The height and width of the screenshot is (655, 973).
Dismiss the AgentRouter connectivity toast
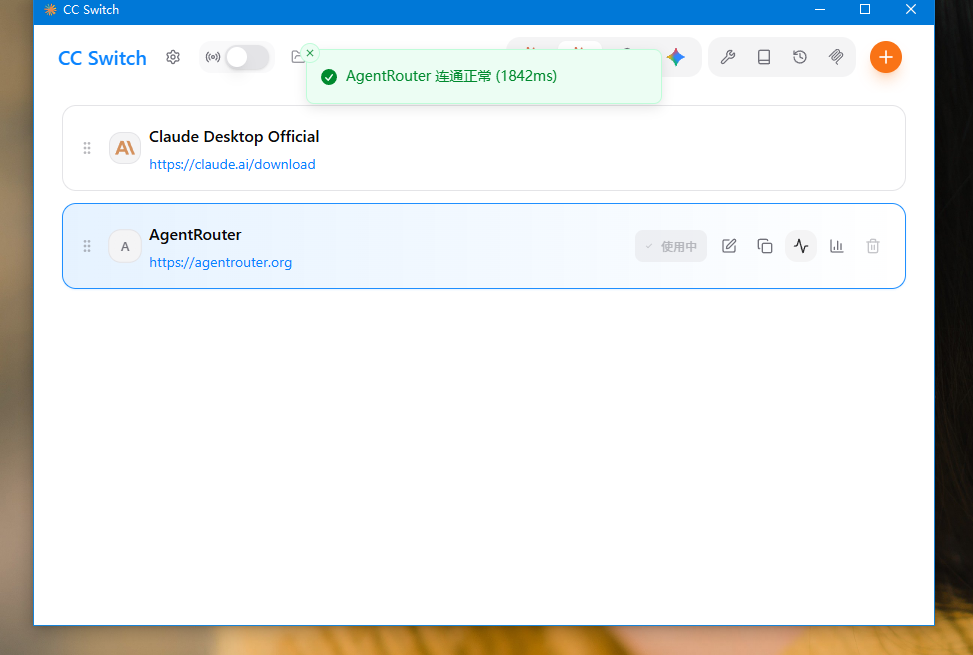310,53
